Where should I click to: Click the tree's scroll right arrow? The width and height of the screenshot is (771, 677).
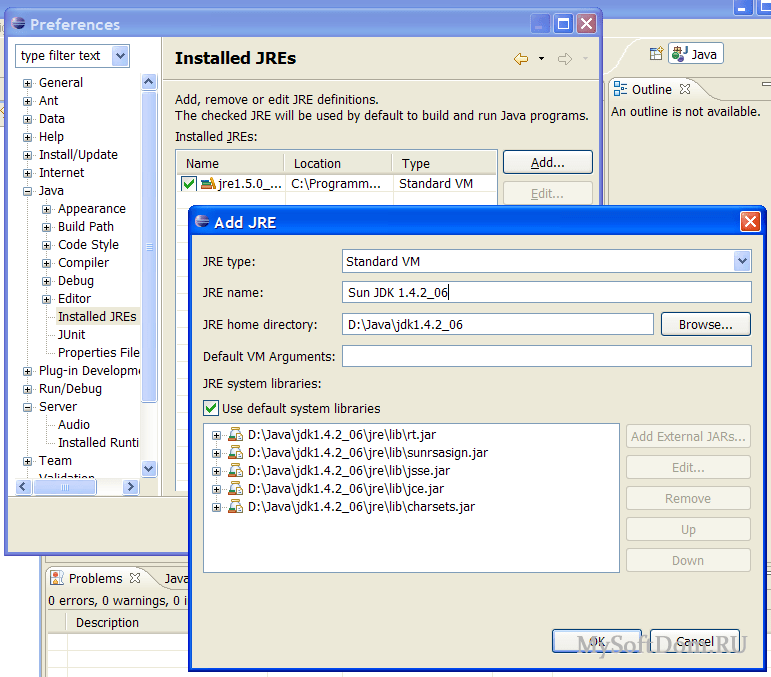tap(130, 487)
